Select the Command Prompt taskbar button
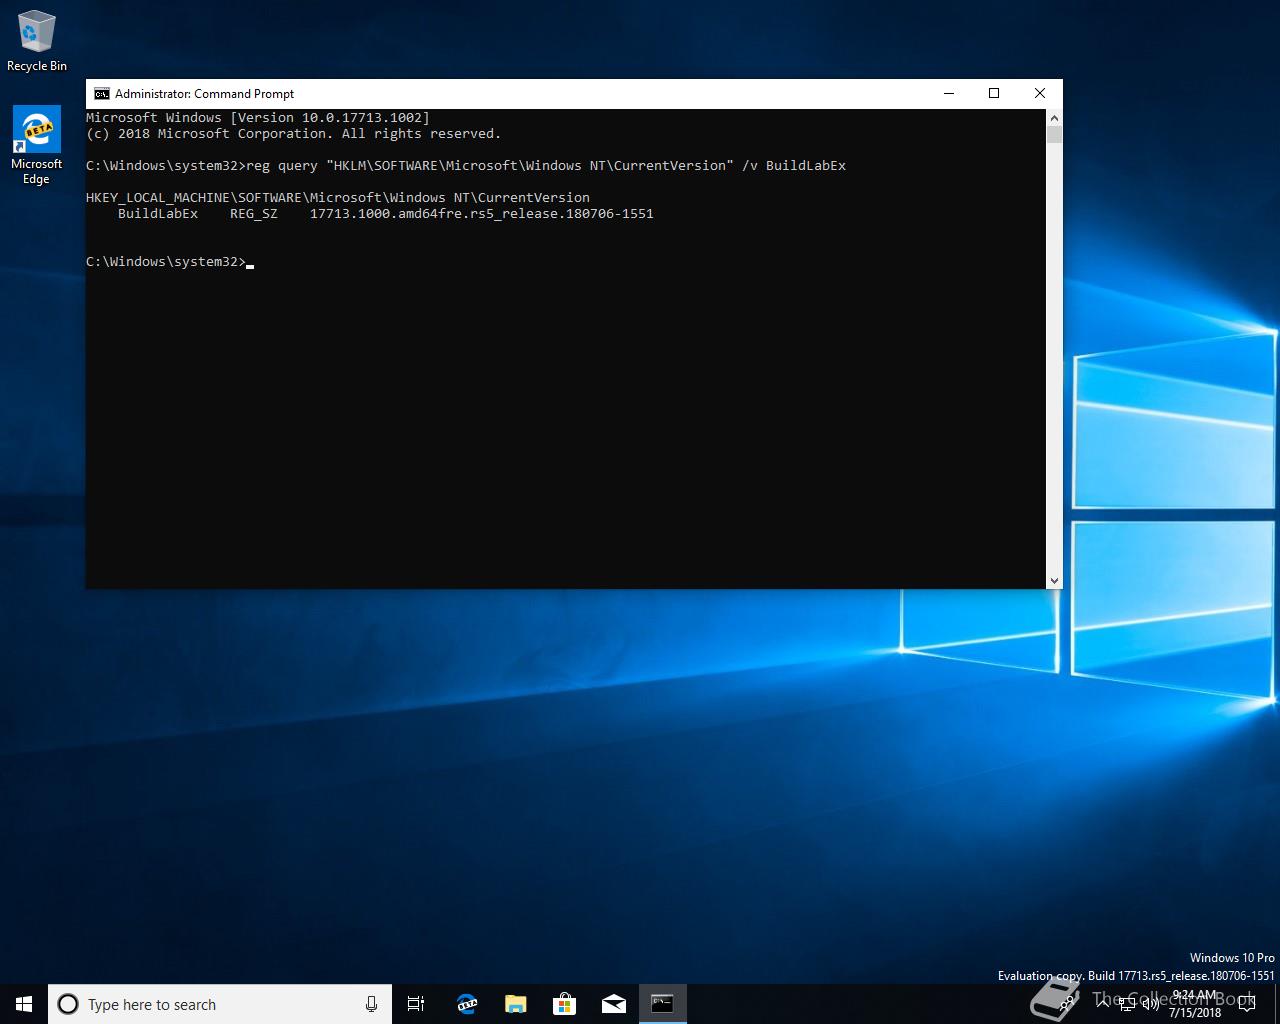 coord(662,1004)
